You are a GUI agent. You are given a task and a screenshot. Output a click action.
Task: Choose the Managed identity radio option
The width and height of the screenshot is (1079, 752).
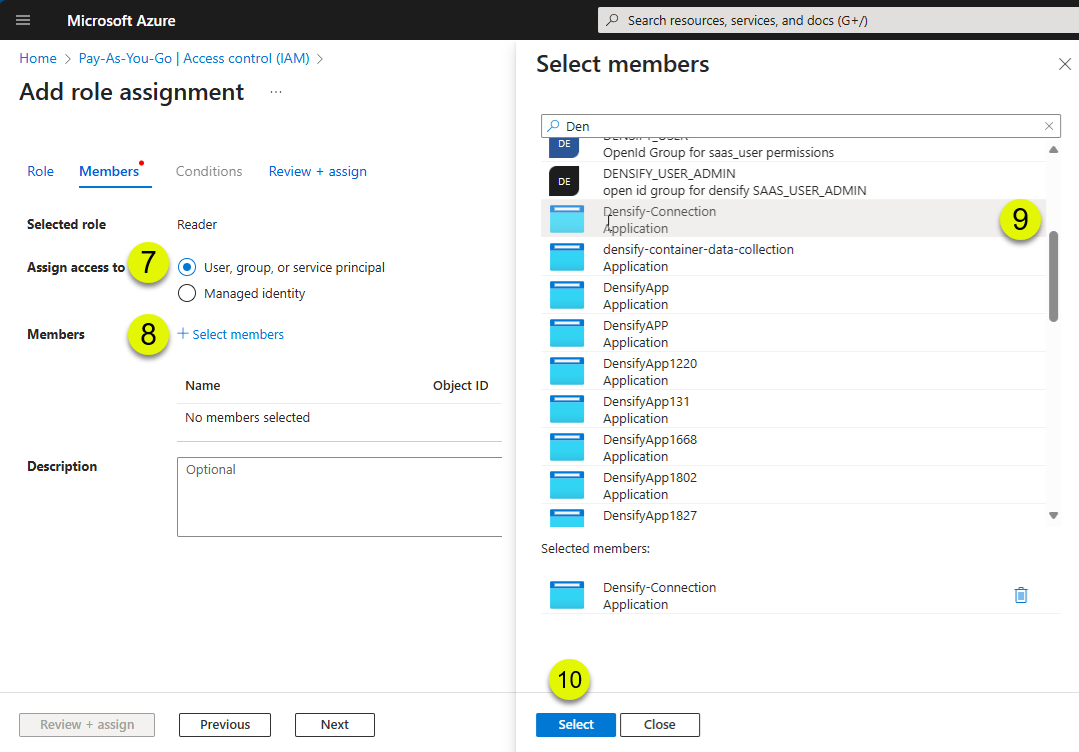click(x=187, y=293)
